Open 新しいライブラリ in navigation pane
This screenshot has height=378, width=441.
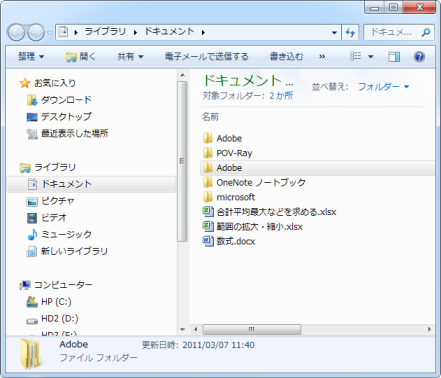coord(74,251)
